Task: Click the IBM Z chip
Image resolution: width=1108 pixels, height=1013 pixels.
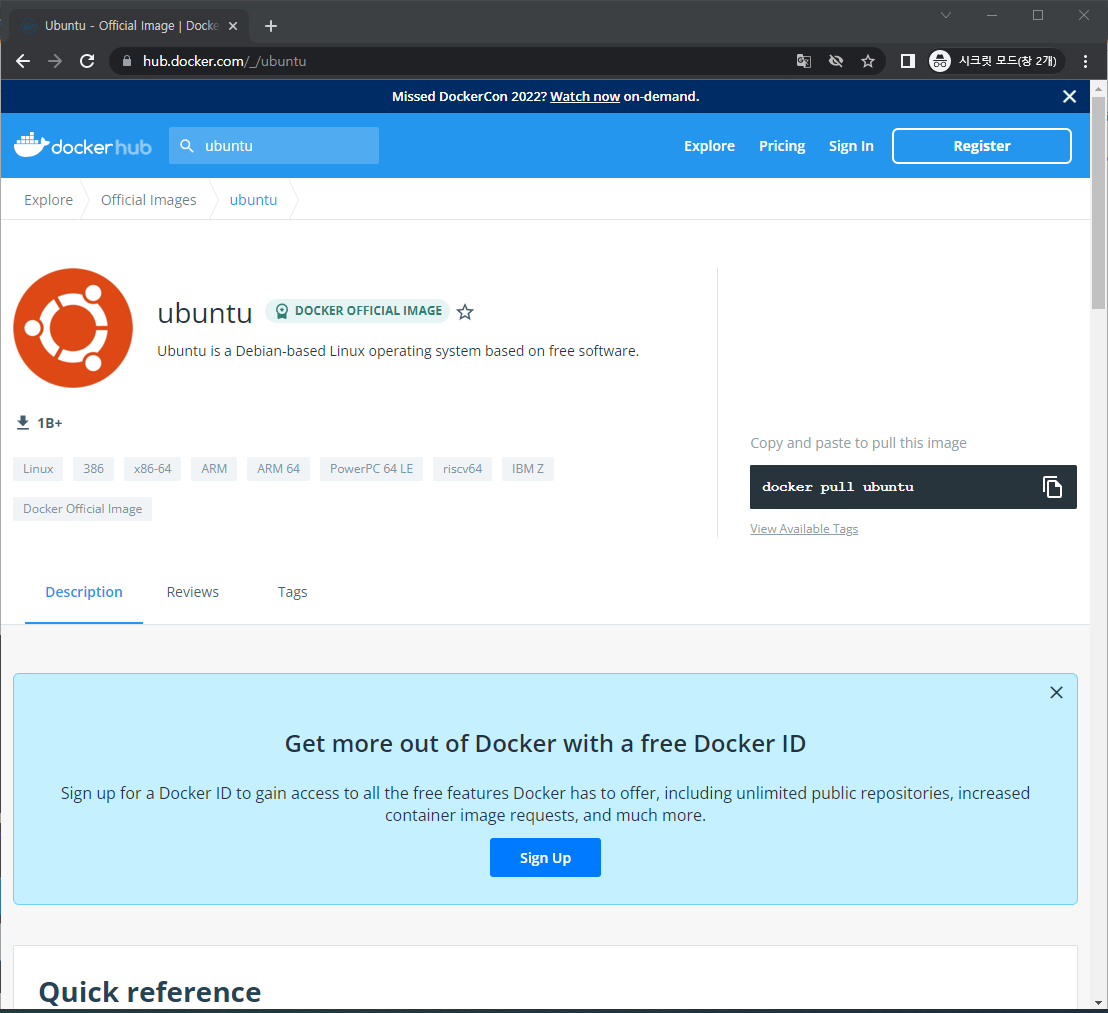Action: tap(528, 468)
